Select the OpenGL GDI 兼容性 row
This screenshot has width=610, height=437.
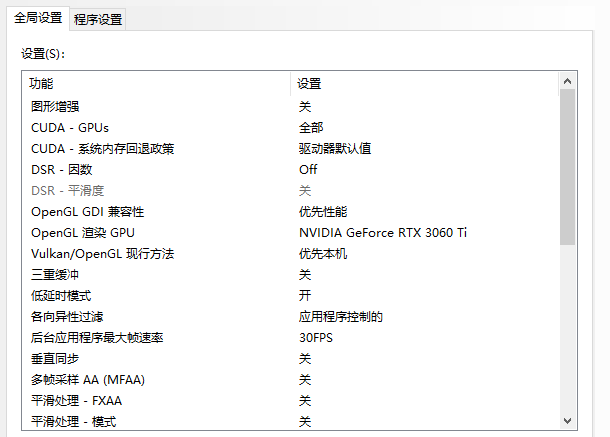(88, 211)
